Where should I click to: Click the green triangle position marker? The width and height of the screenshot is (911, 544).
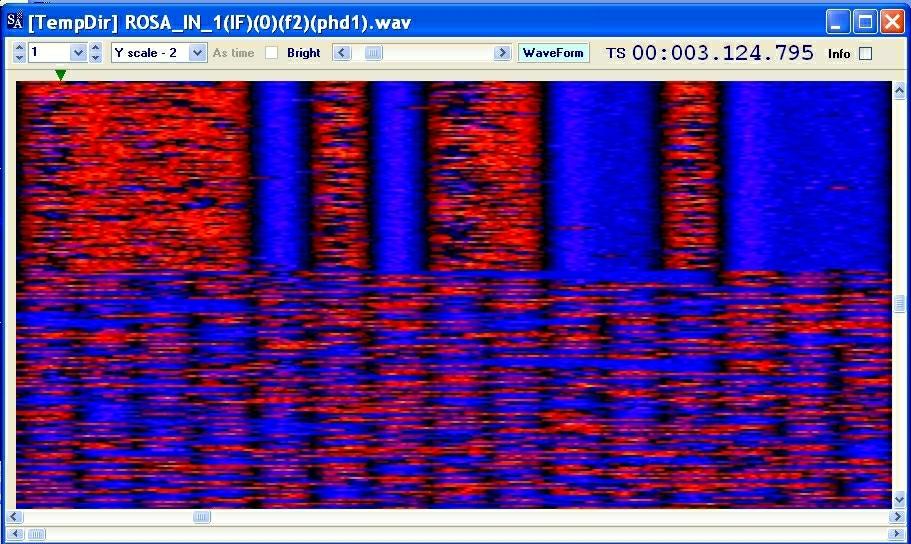tap(60, 75)
